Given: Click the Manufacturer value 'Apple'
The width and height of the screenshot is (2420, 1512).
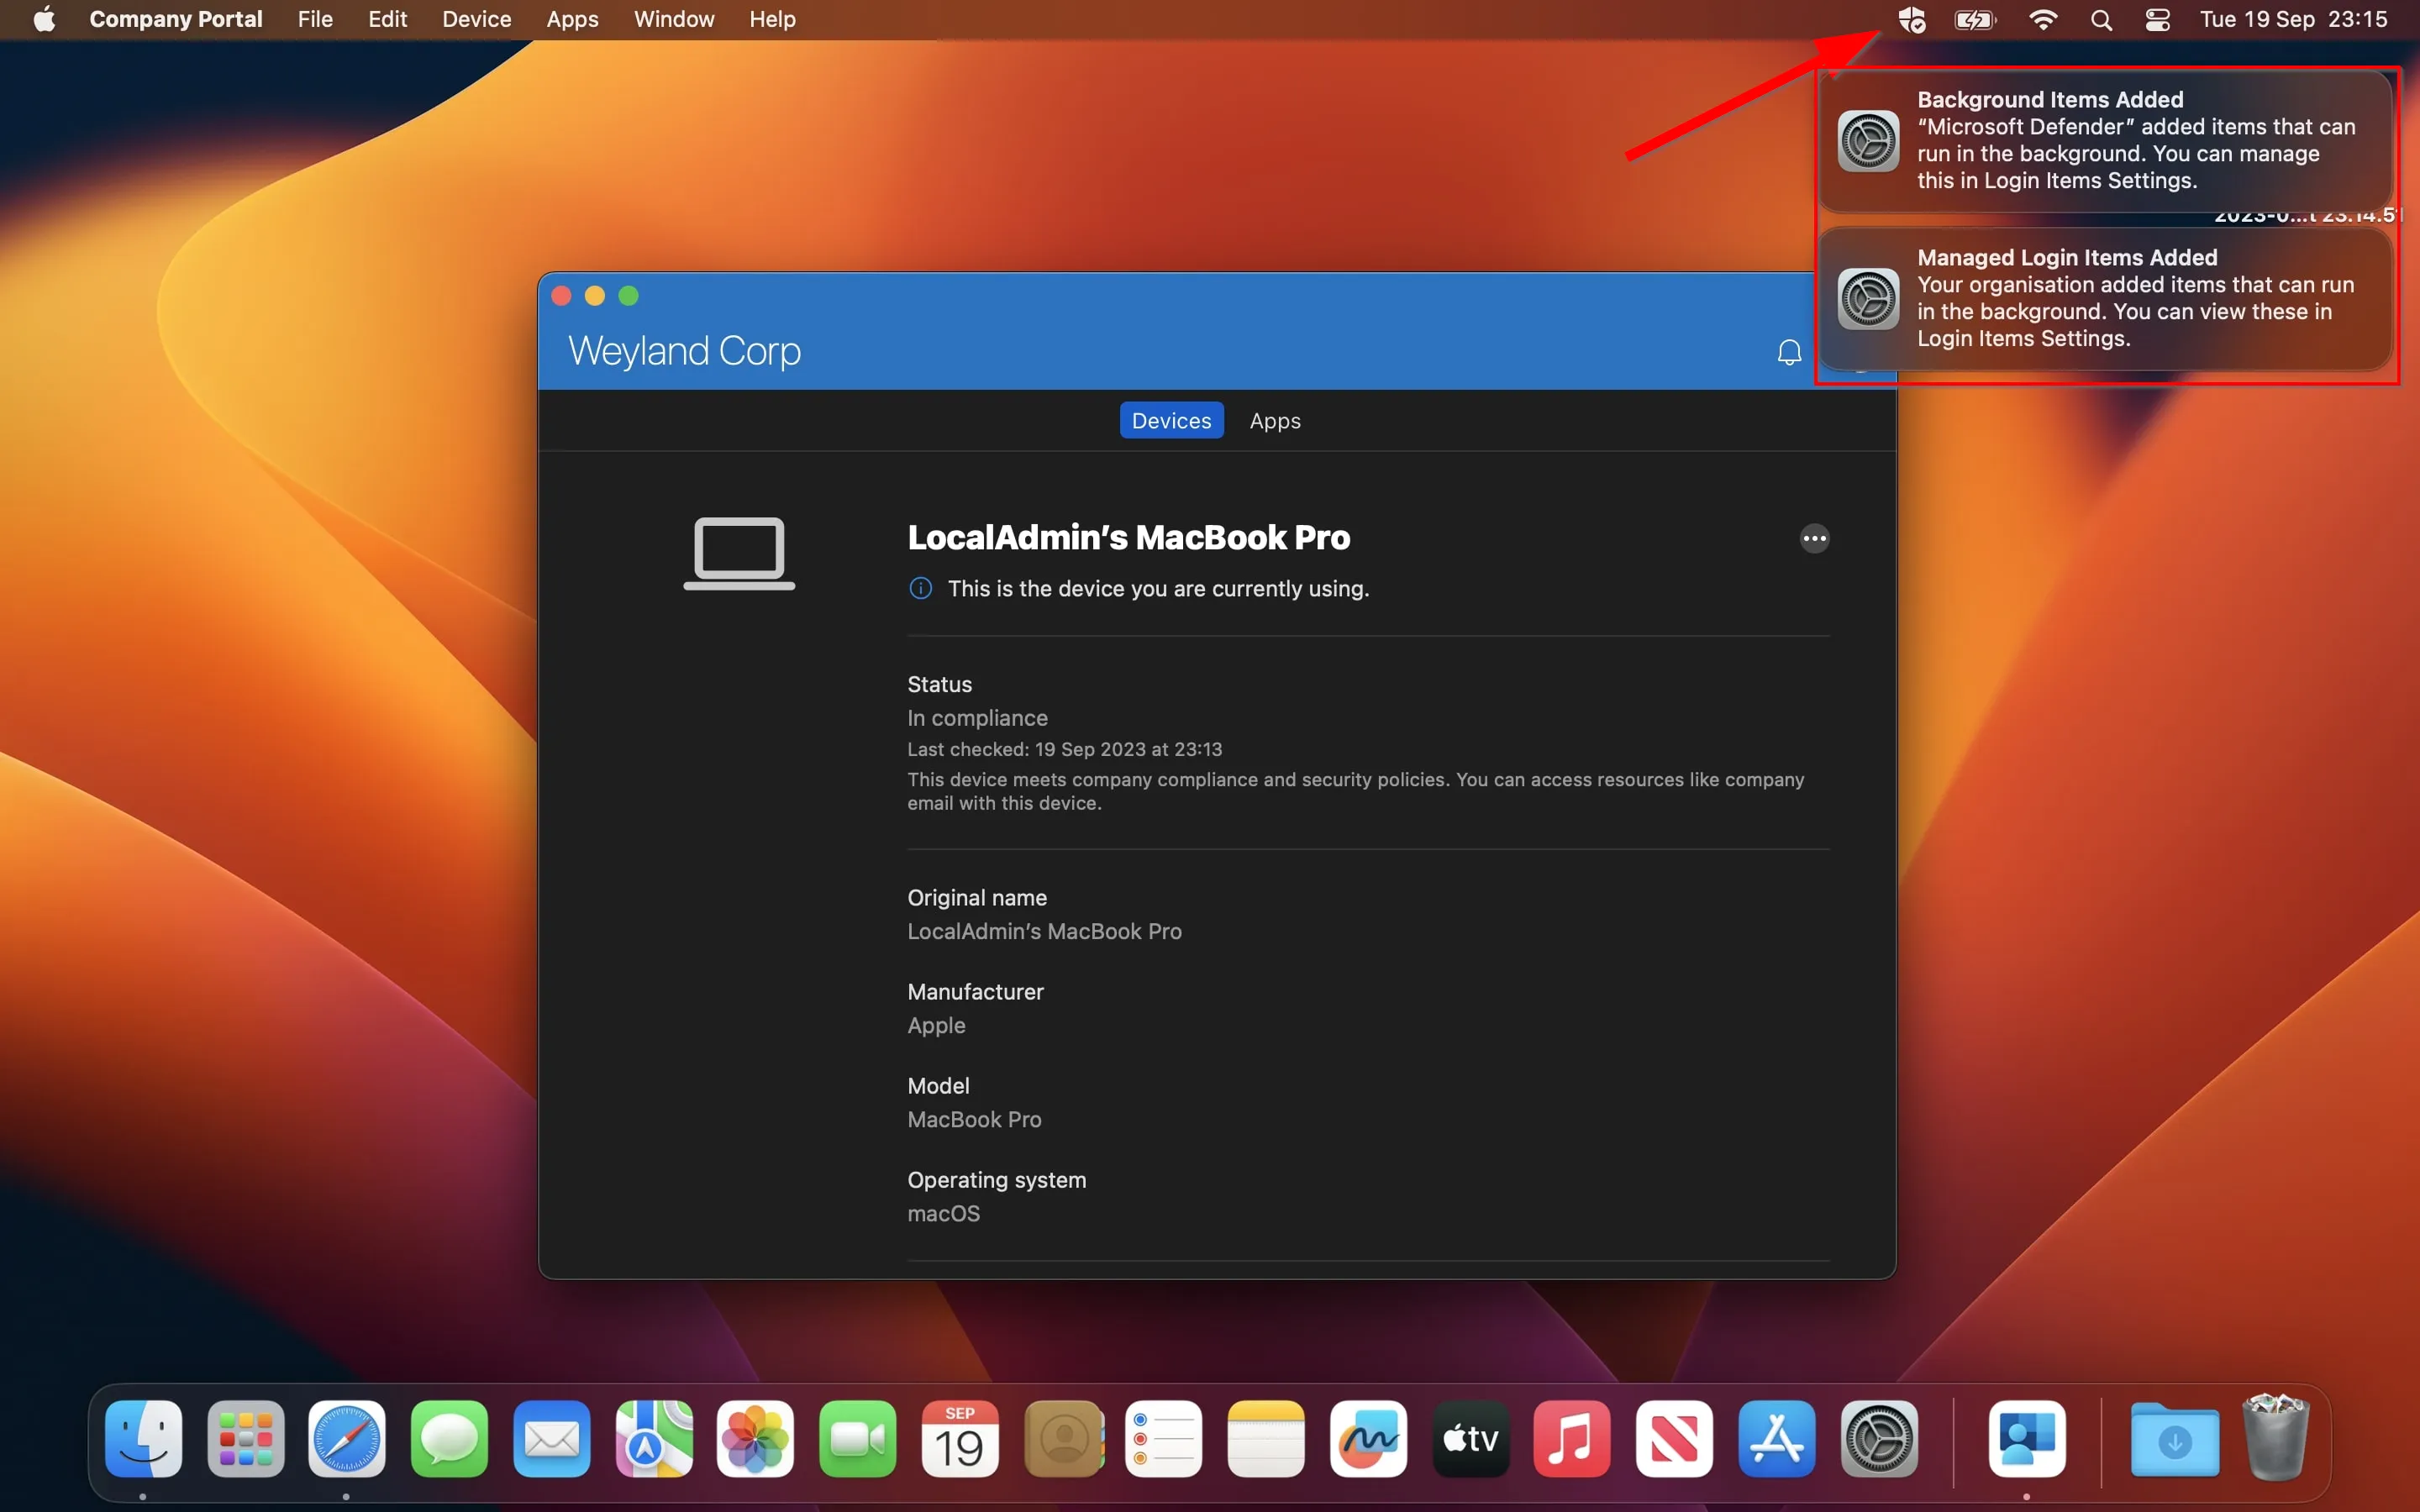Looking at the screenshot, I should point(936,1026).
